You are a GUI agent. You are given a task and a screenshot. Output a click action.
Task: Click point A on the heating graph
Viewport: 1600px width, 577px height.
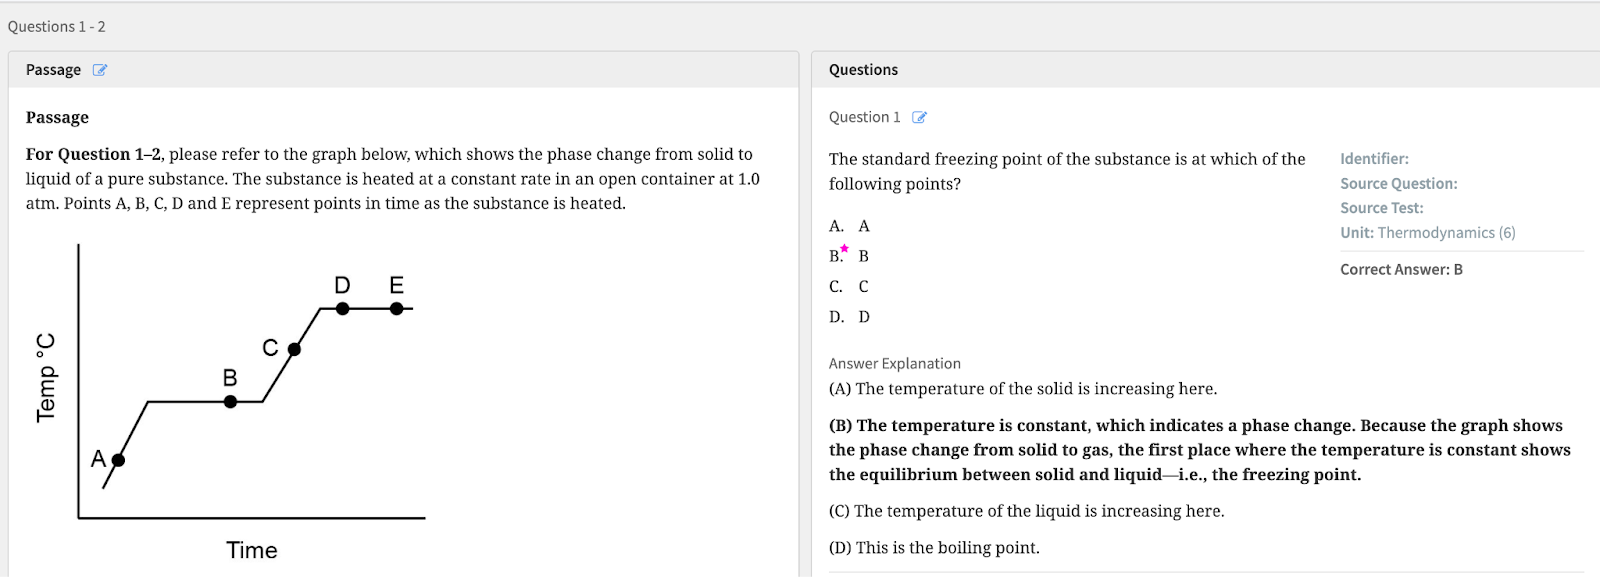point(118,460)
